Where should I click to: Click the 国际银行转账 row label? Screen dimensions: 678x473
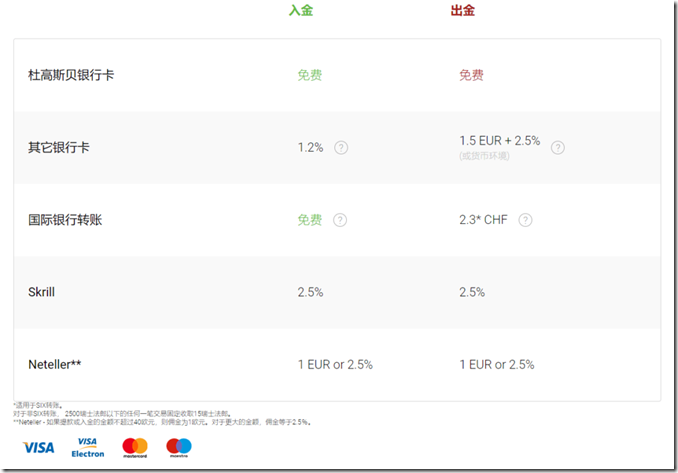tap(65, 220)
